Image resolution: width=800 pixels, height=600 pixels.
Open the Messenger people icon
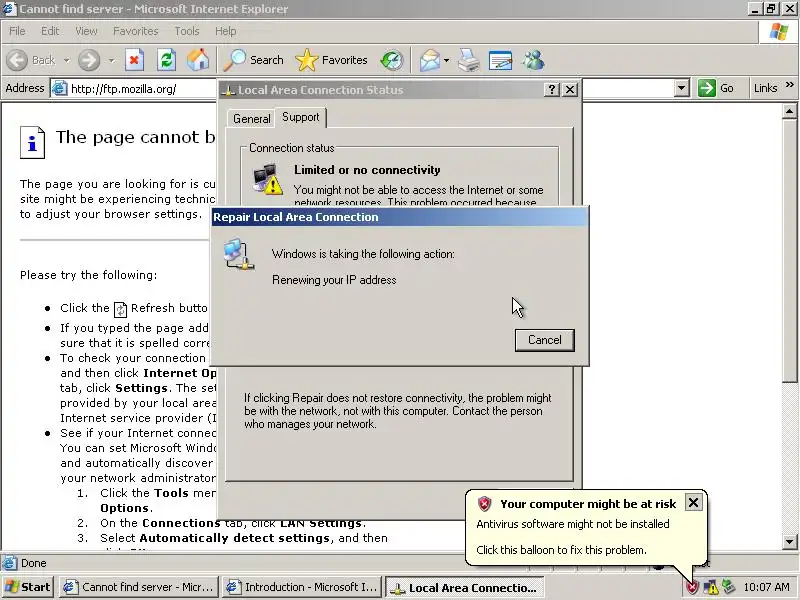pos(533,60)
